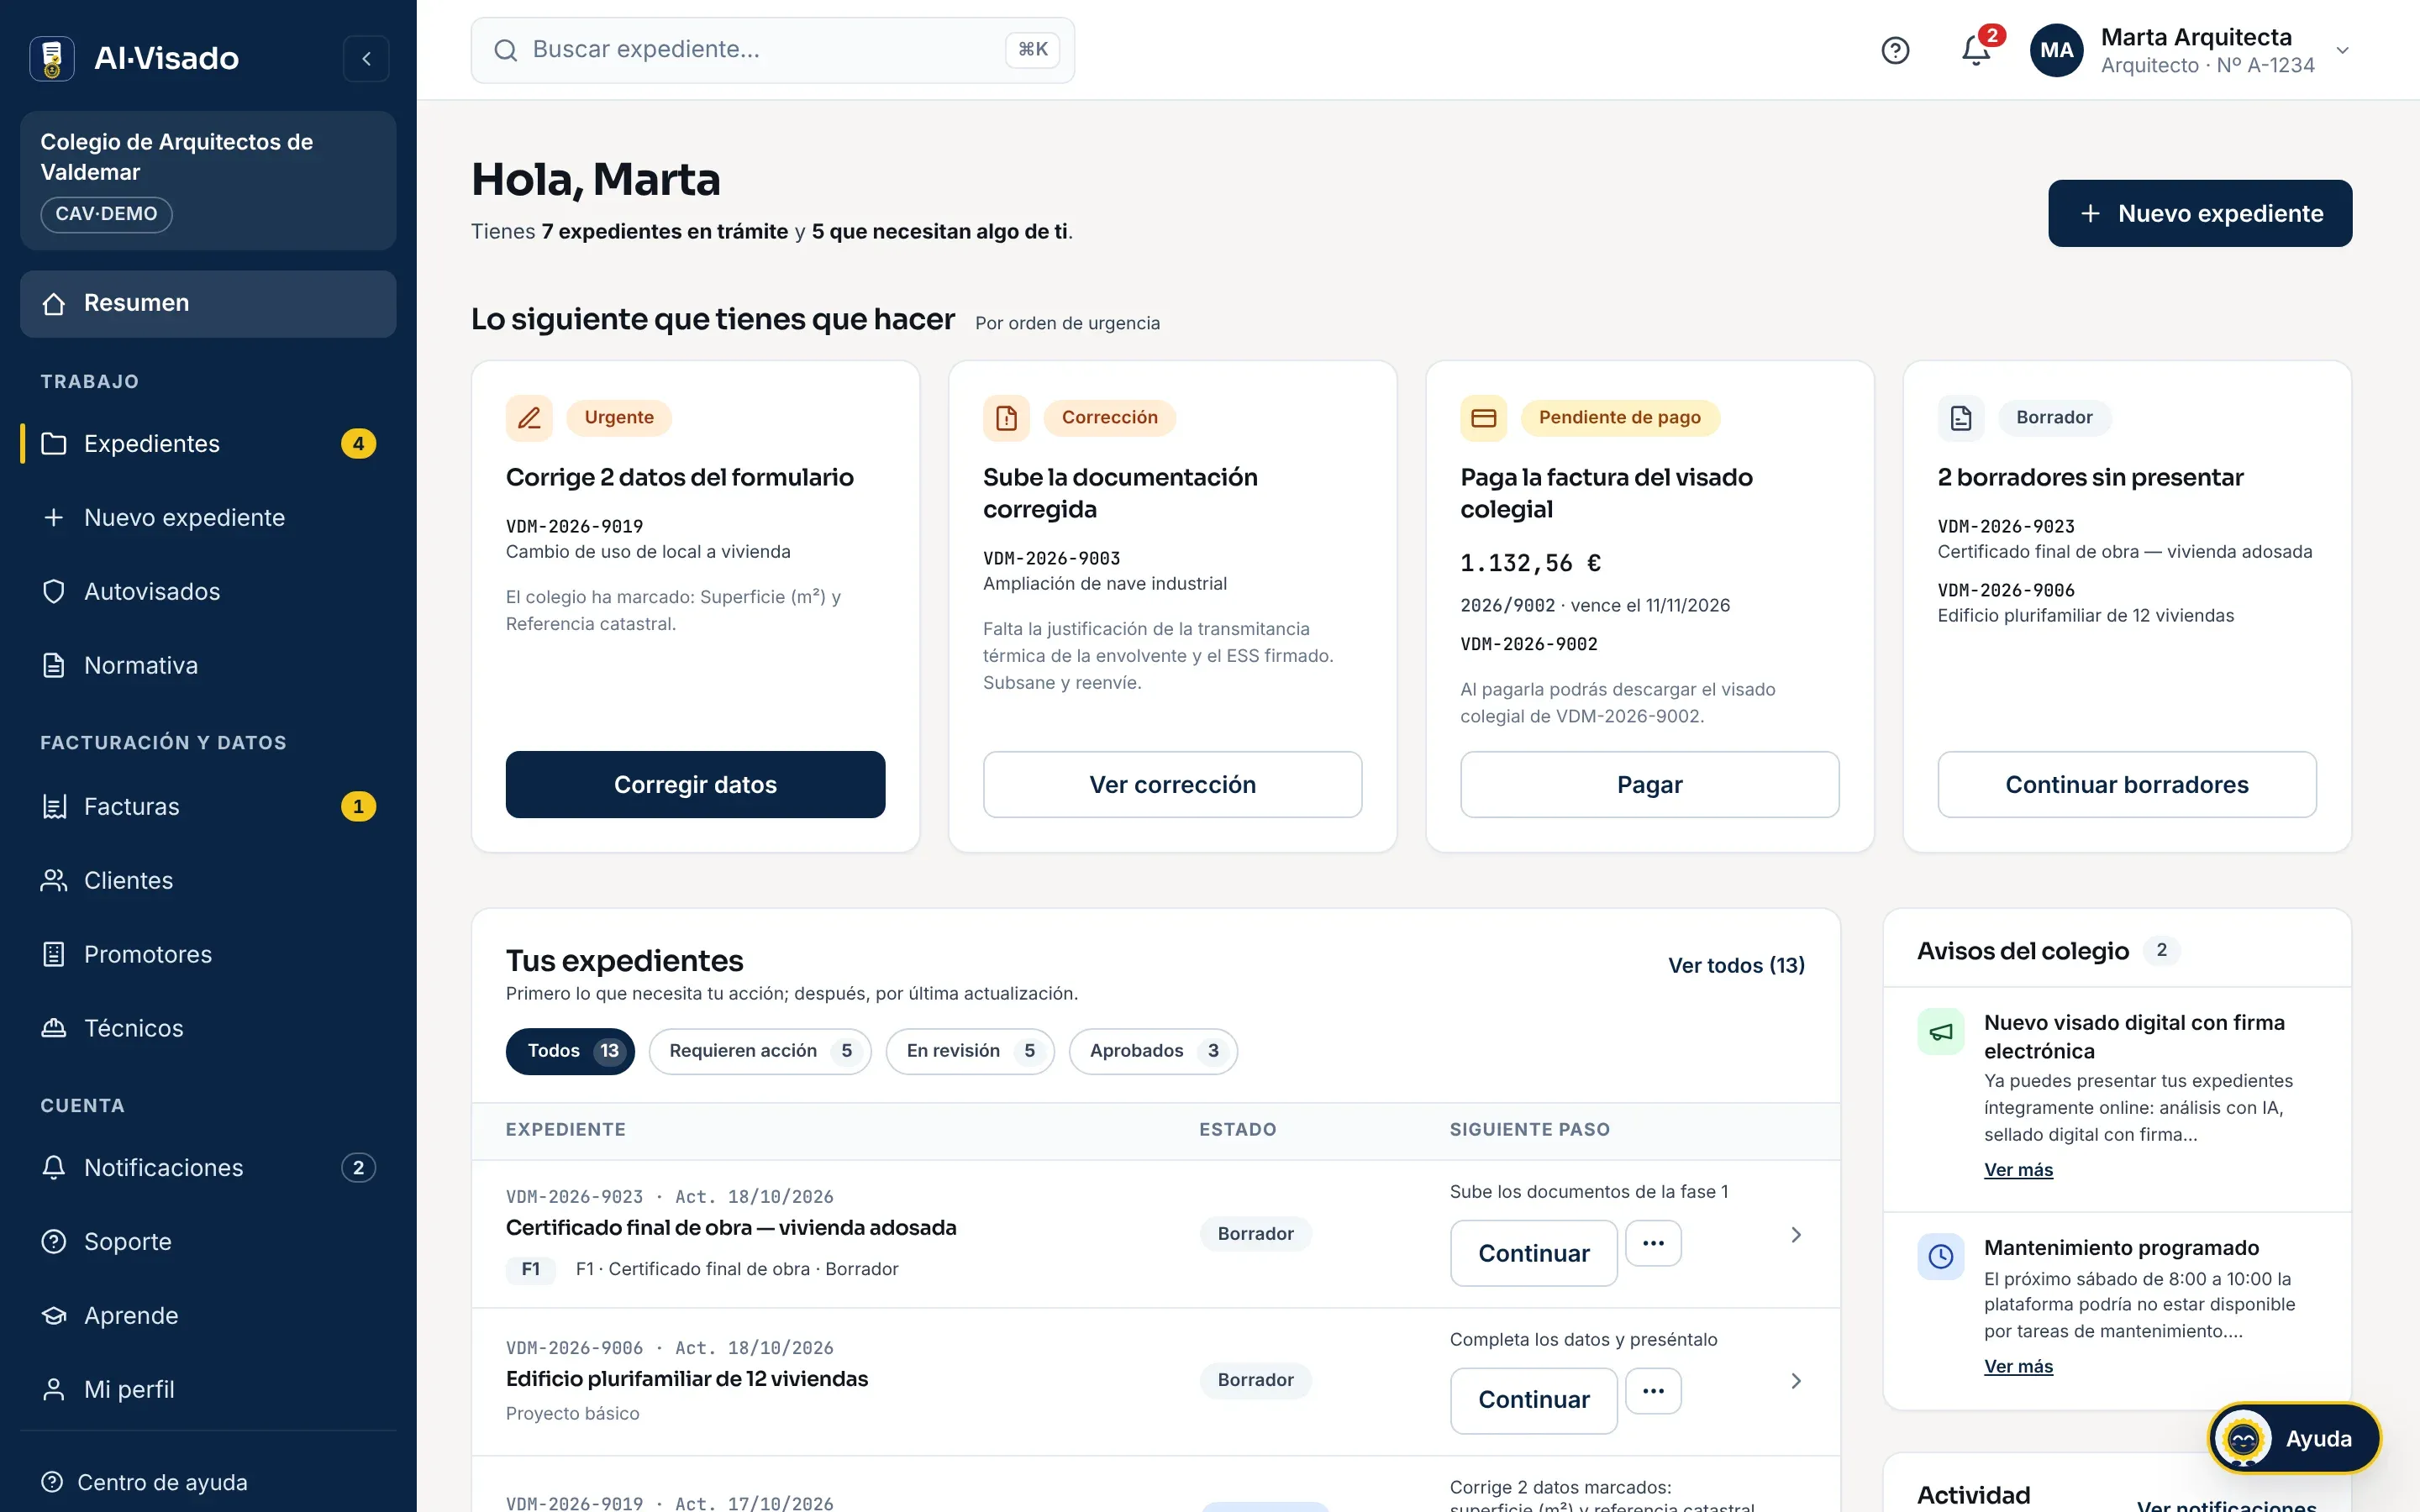This screenshot has width=2420, height=1512.
Task: Click the Corregir datos button
Action: [x=695, y=785]
